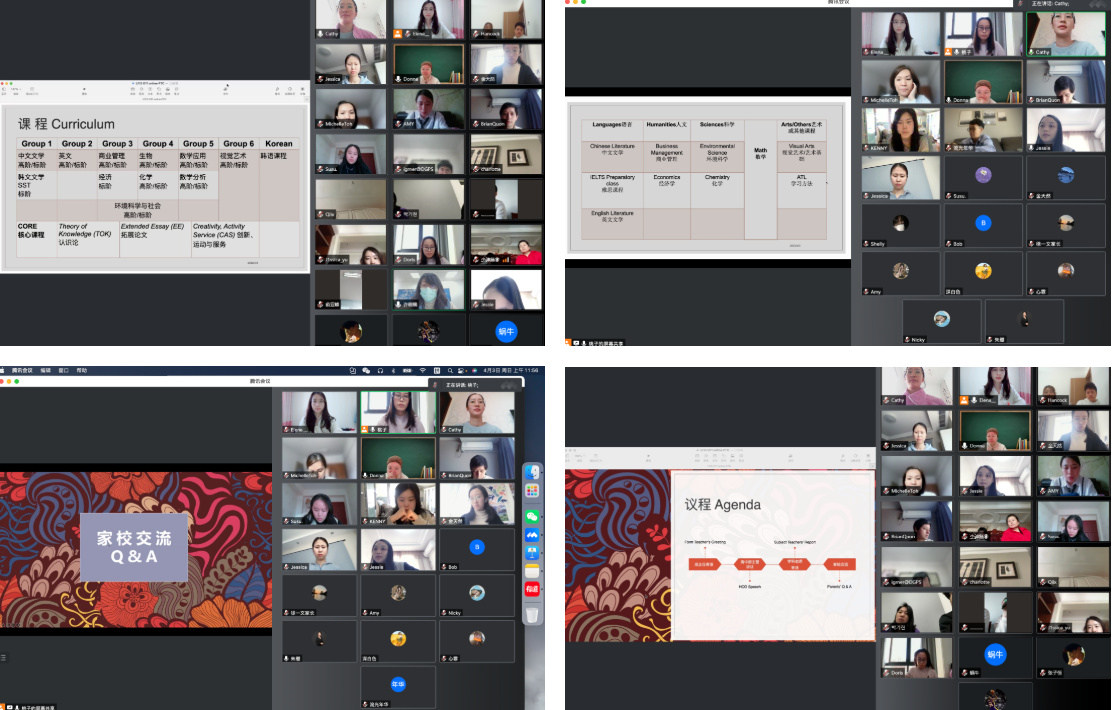
Task: Select Doris's video tile in Agenda meeting
Action: (x=917, y=657)
